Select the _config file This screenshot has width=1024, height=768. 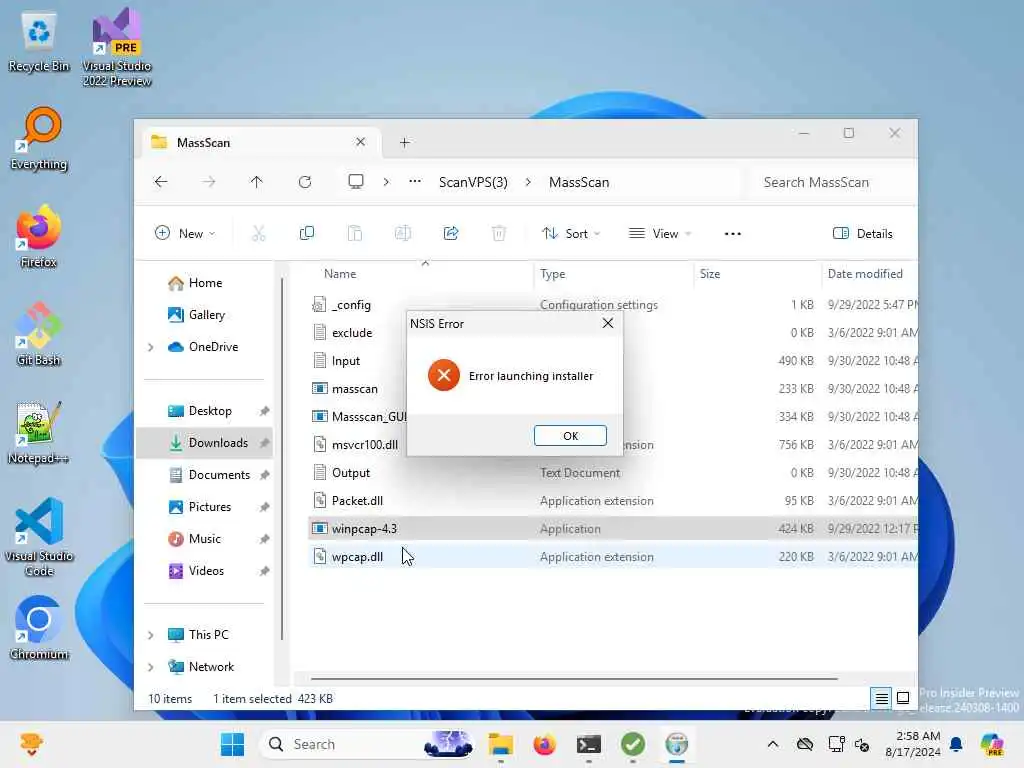click(x=351, y=305)
